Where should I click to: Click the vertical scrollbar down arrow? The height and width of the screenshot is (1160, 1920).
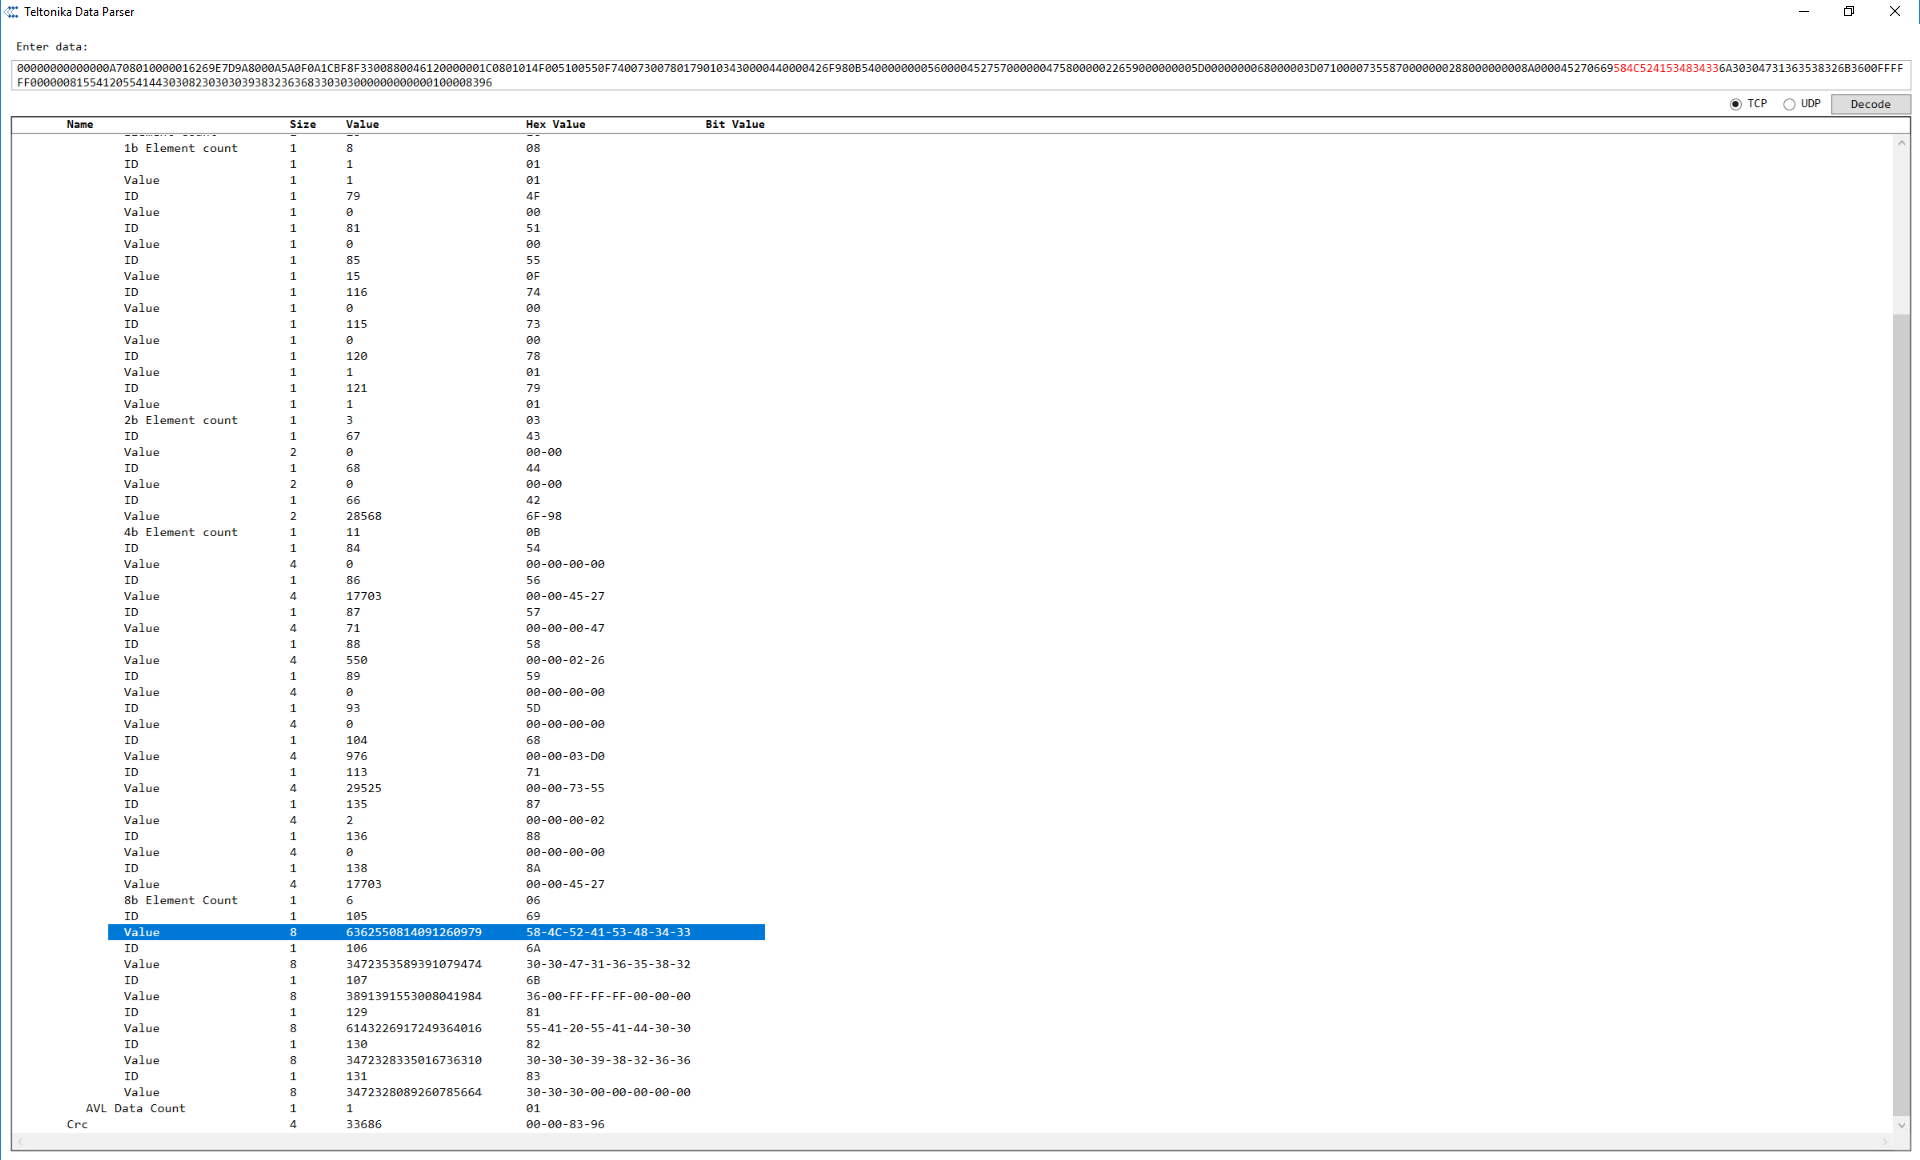point(1902,1125)
